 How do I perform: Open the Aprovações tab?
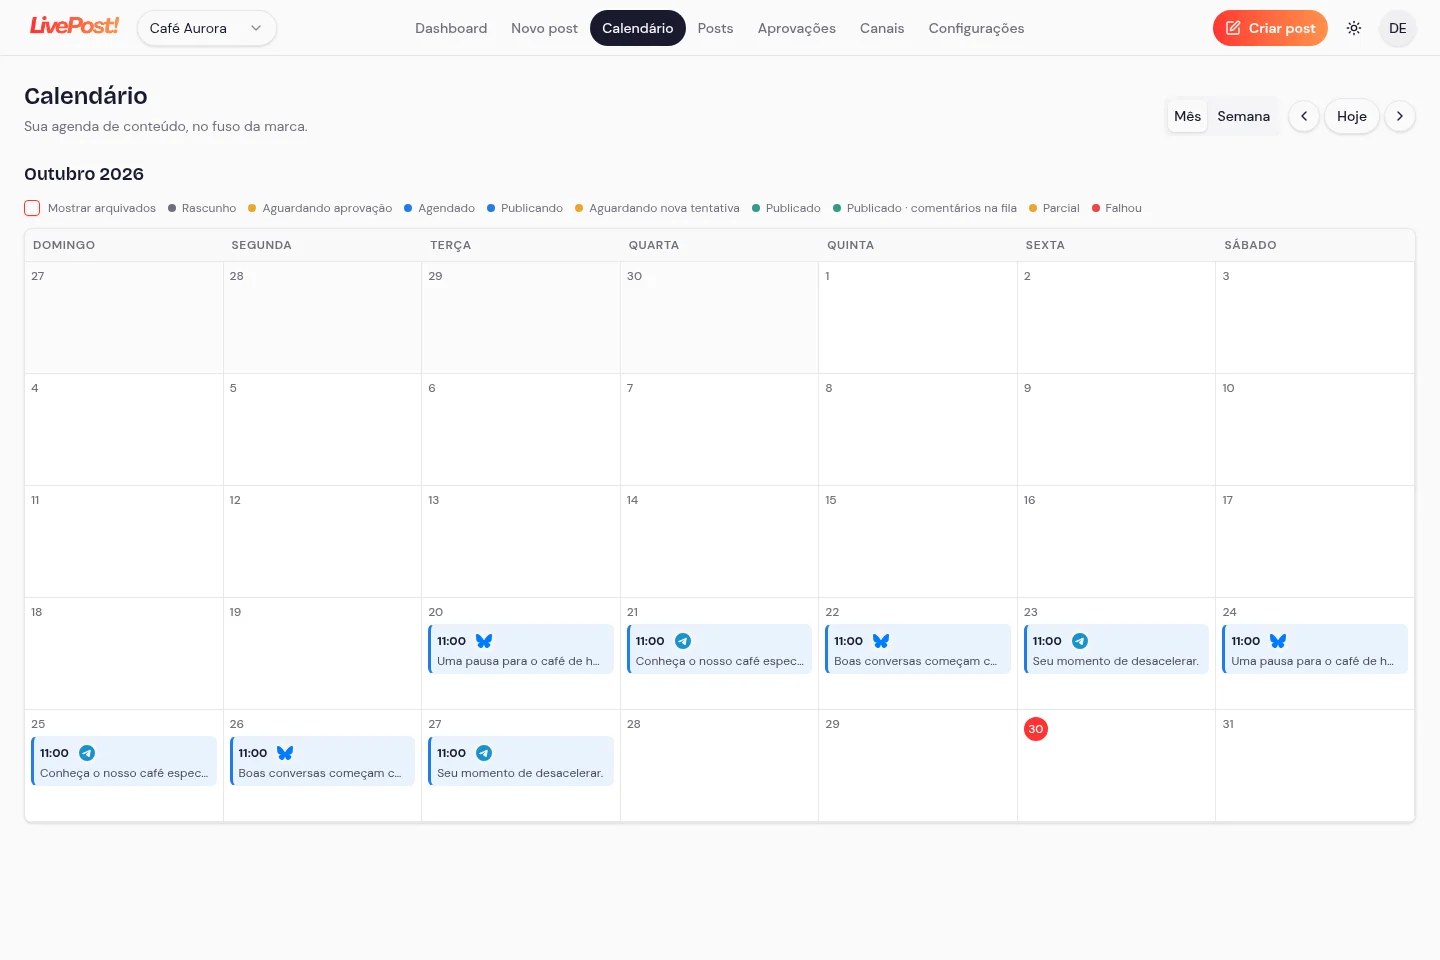(797, 28)
